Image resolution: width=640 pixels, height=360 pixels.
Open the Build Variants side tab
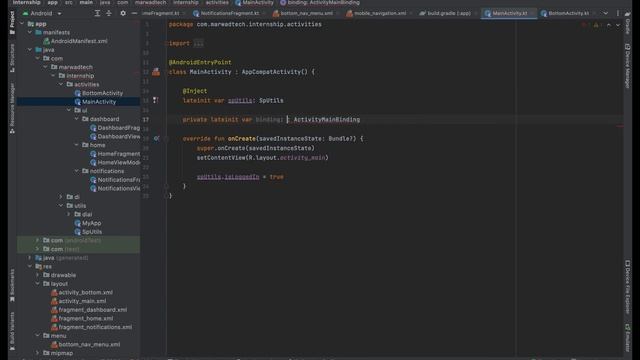coord(12,331)
